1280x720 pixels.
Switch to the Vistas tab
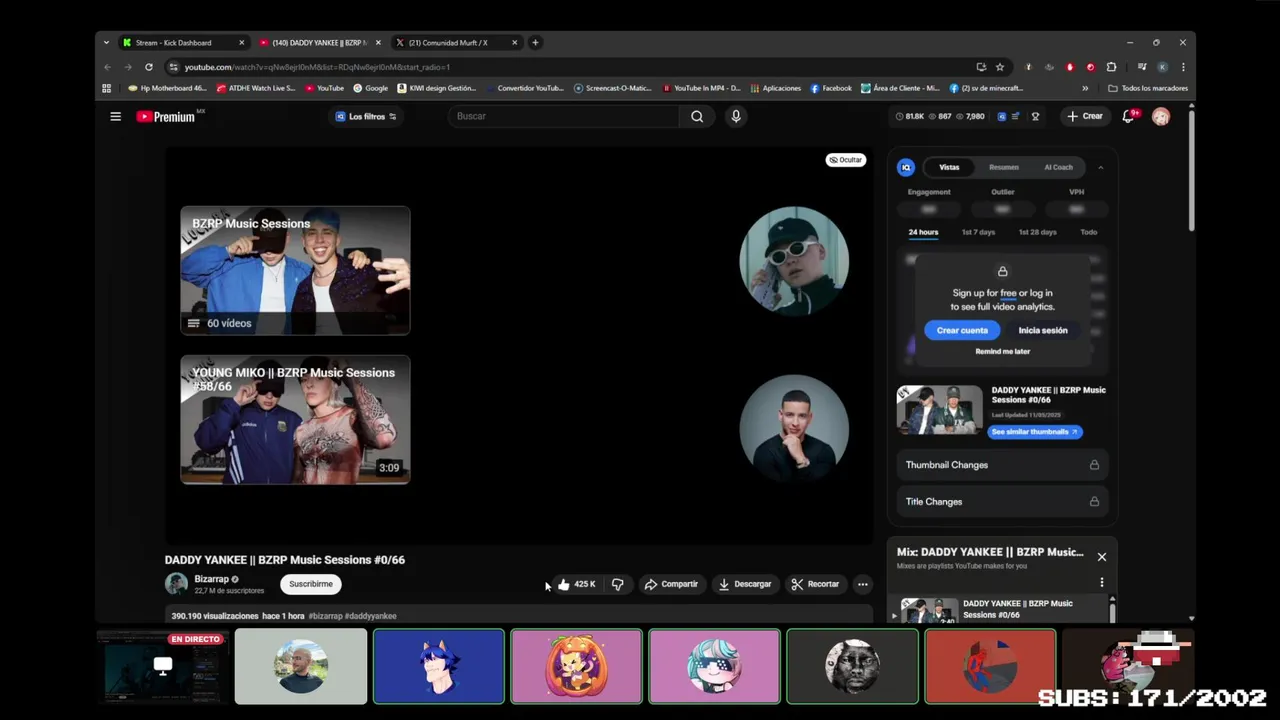pyautogui.click(x=949, y=167)
